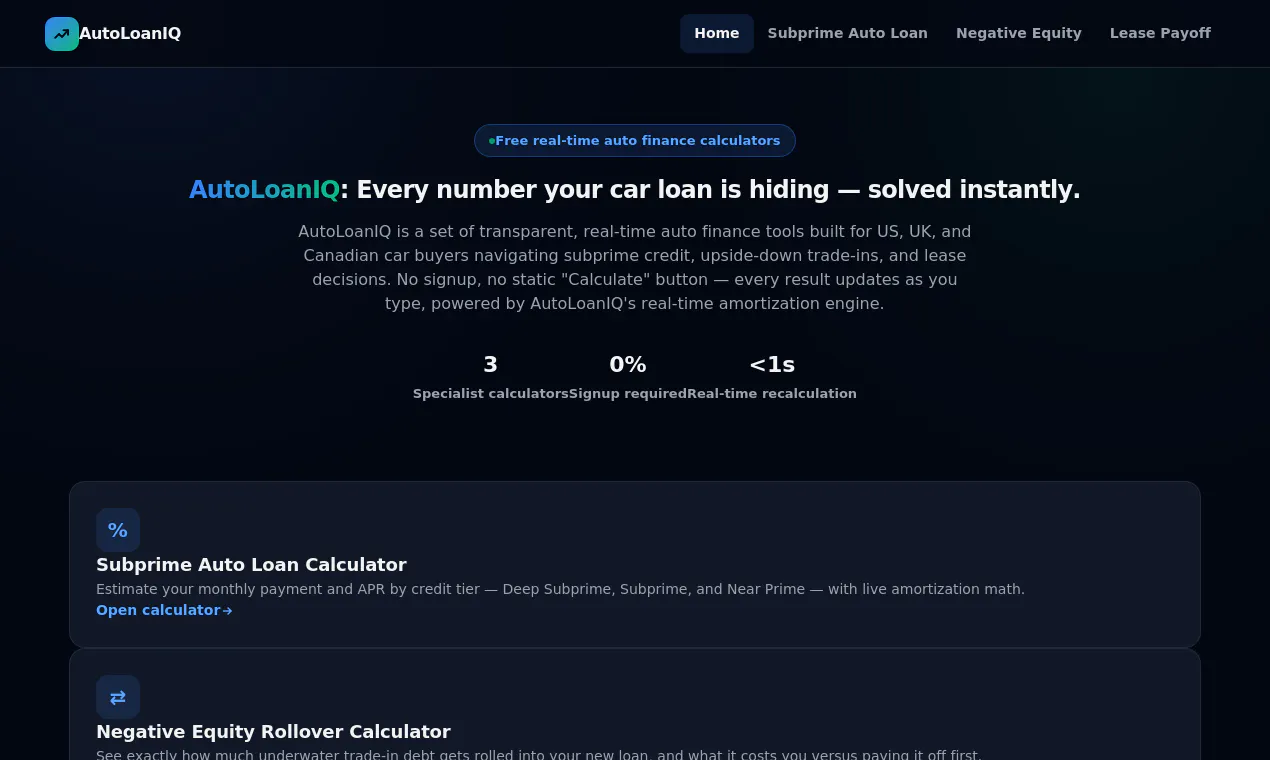Click the percent icon on Subprime card

pyautogui.click(x=118, y=530)
